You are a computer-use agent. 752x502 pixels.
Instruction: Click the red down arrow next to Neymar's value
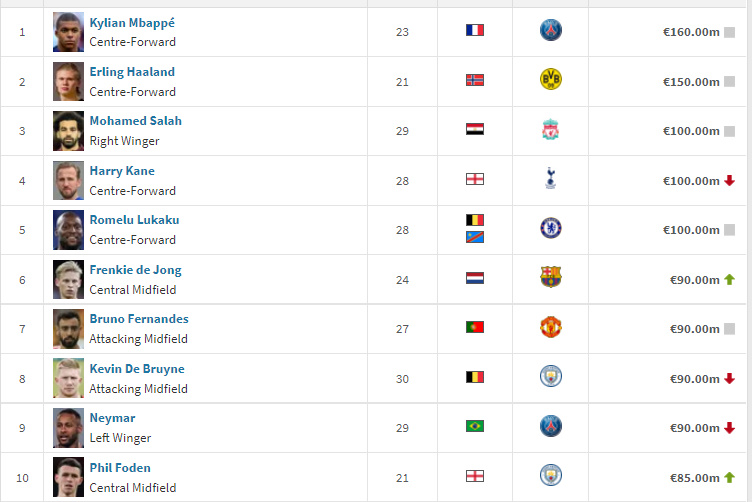pyautogui.click(x=729, y=428)
